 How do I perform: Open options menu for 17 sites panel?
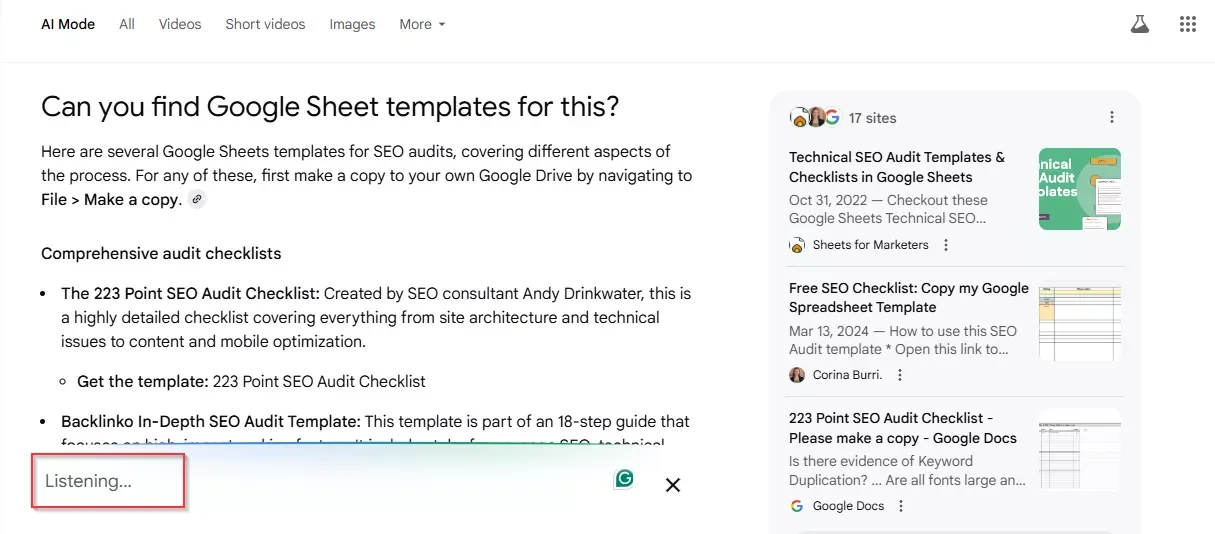click(1111, 118)
